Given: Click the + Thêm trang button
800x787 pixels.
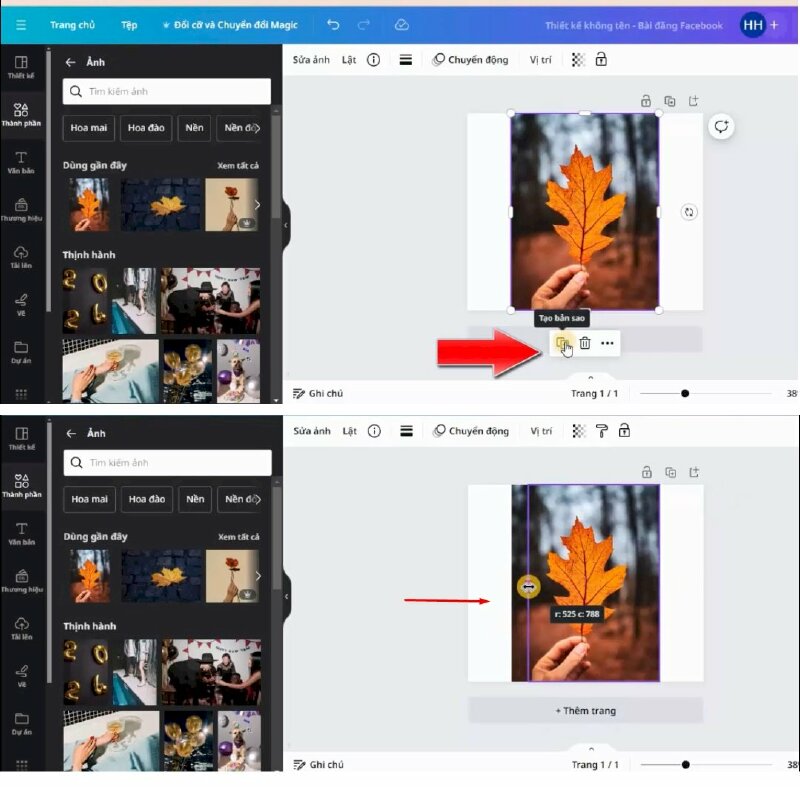Looking at the screenshot, I should pyautogui.click(x=586, y=711).
